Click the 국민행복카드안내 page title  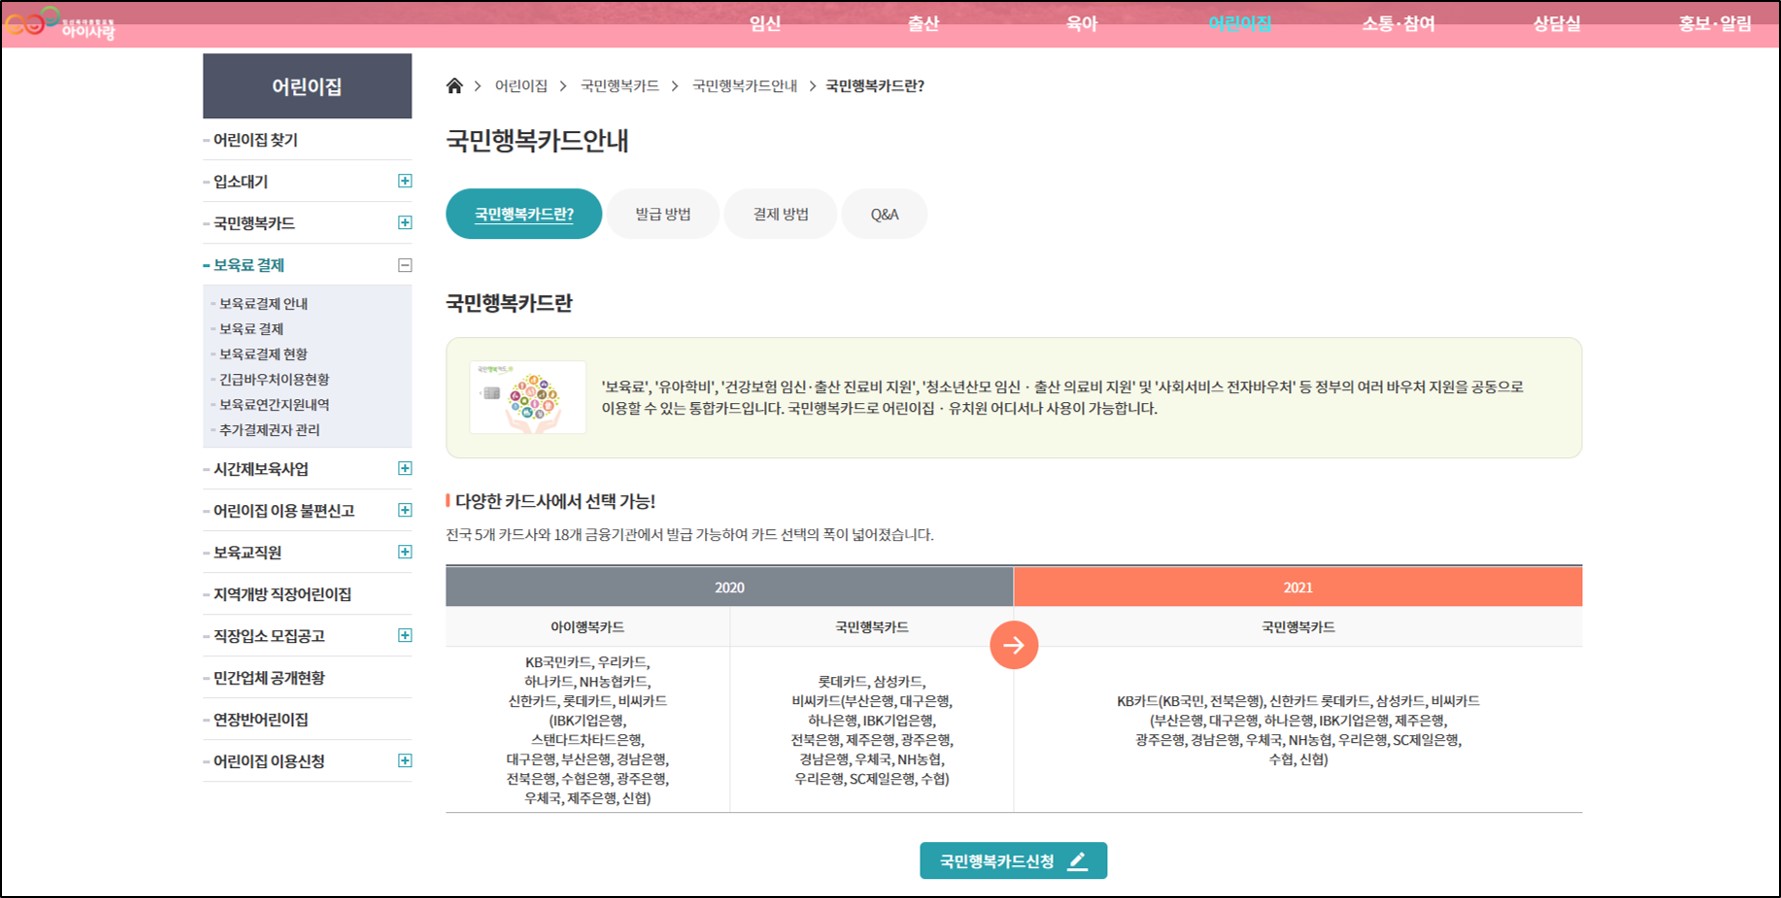[537, 140]
